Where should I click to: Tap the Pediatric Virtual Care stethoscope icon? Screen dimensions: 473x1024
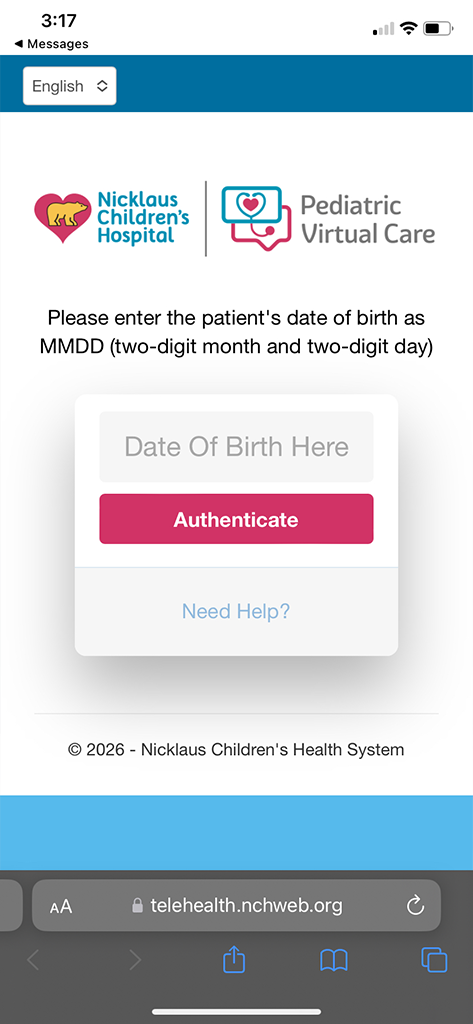pyautogui.click(x=256, y=218)
